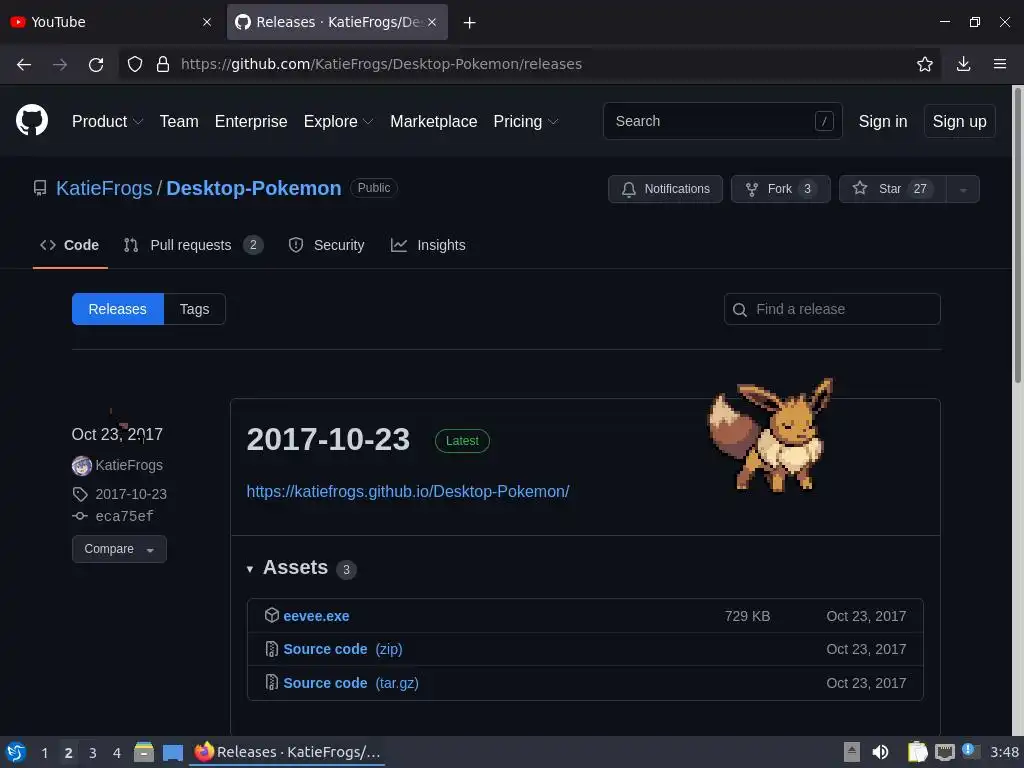Viewport: 1024px width, 768px height.
Task: Open the KatieFrogs user profile link
Action: pos(104,188)
